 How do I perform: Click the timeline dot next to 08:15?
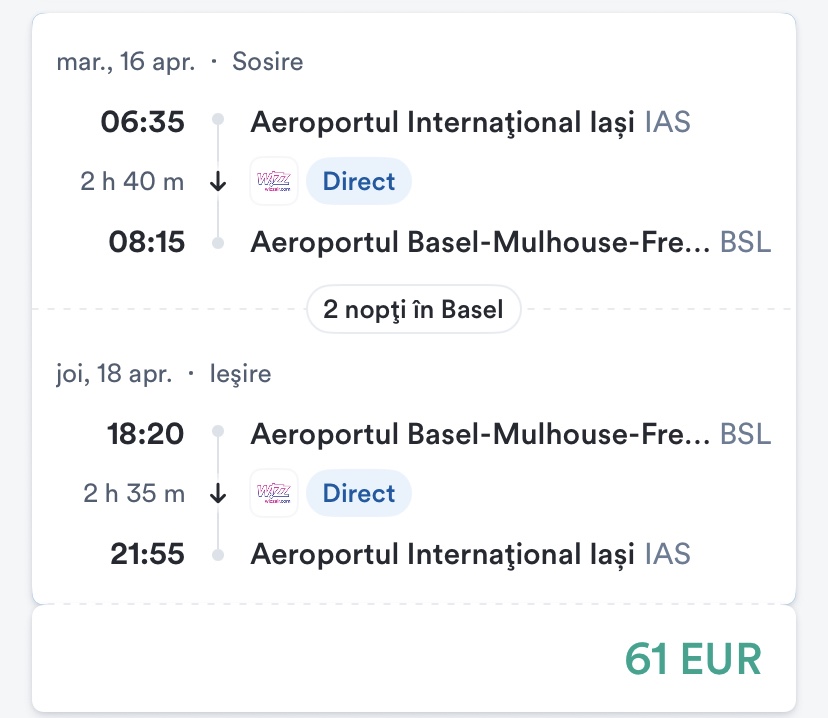(x=218, y=242)
